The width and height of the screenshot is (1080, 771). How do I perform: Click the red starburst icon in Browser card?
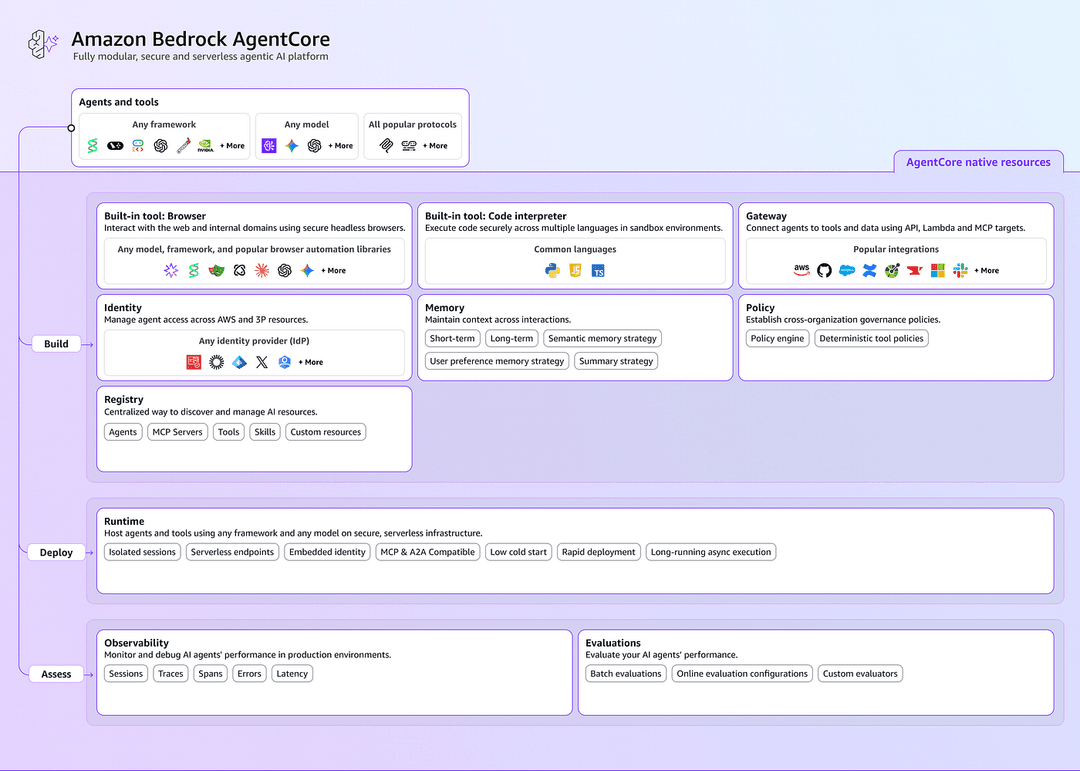(262, 271)
